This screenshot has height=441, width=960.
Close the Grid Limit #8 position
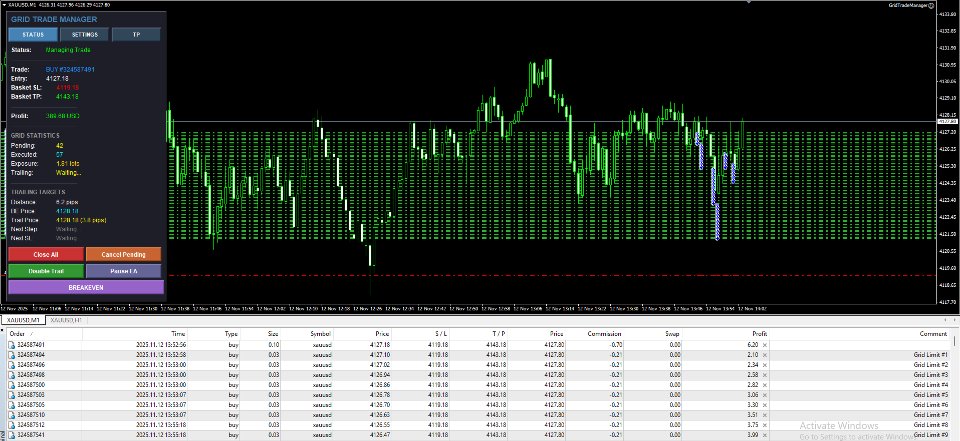click(x=765, y=424)
